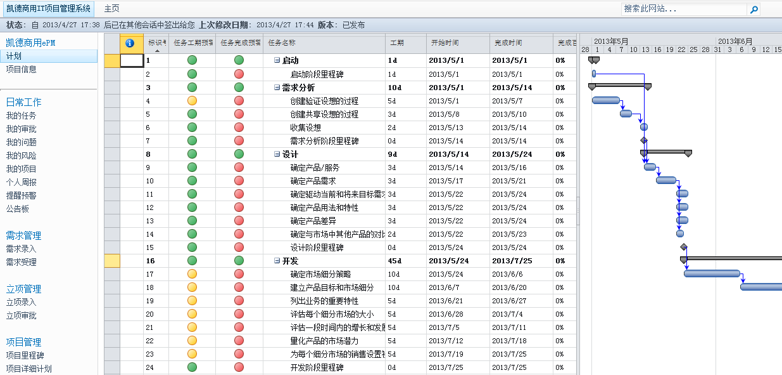Click the 2013/7/4 finish date cell
Image resolution: width=782 pixels, height=375 pixels.
[x=521, y=314]
